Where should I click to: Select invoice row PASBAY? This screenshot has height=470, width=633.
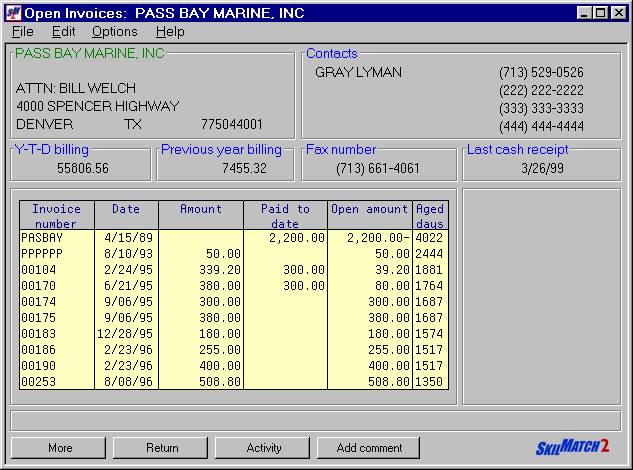234,238
